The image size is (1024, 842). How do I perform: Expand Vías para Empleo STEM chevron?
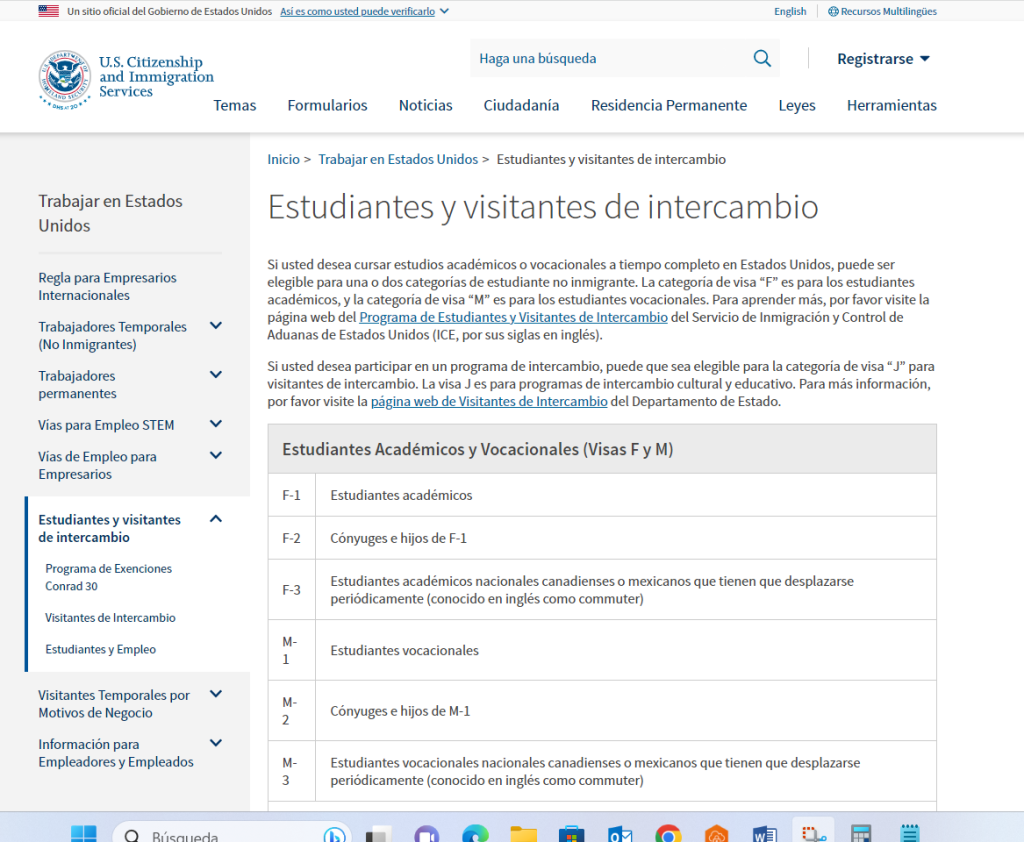(216, 424)
